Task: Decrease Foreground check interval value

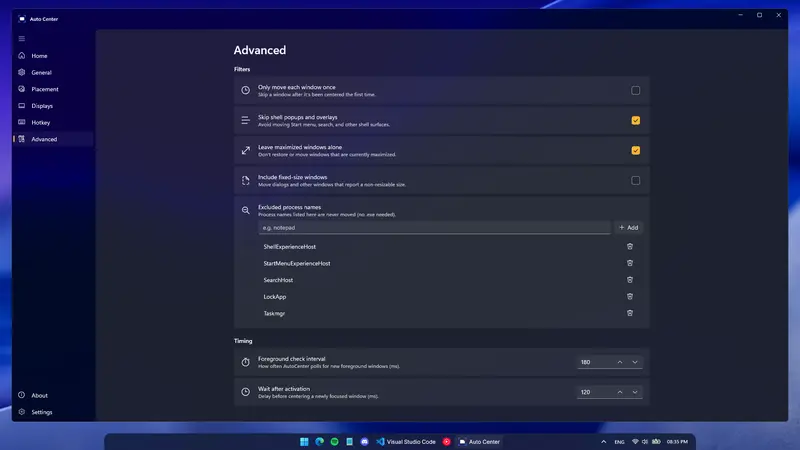Action: [x=635, y=362]
